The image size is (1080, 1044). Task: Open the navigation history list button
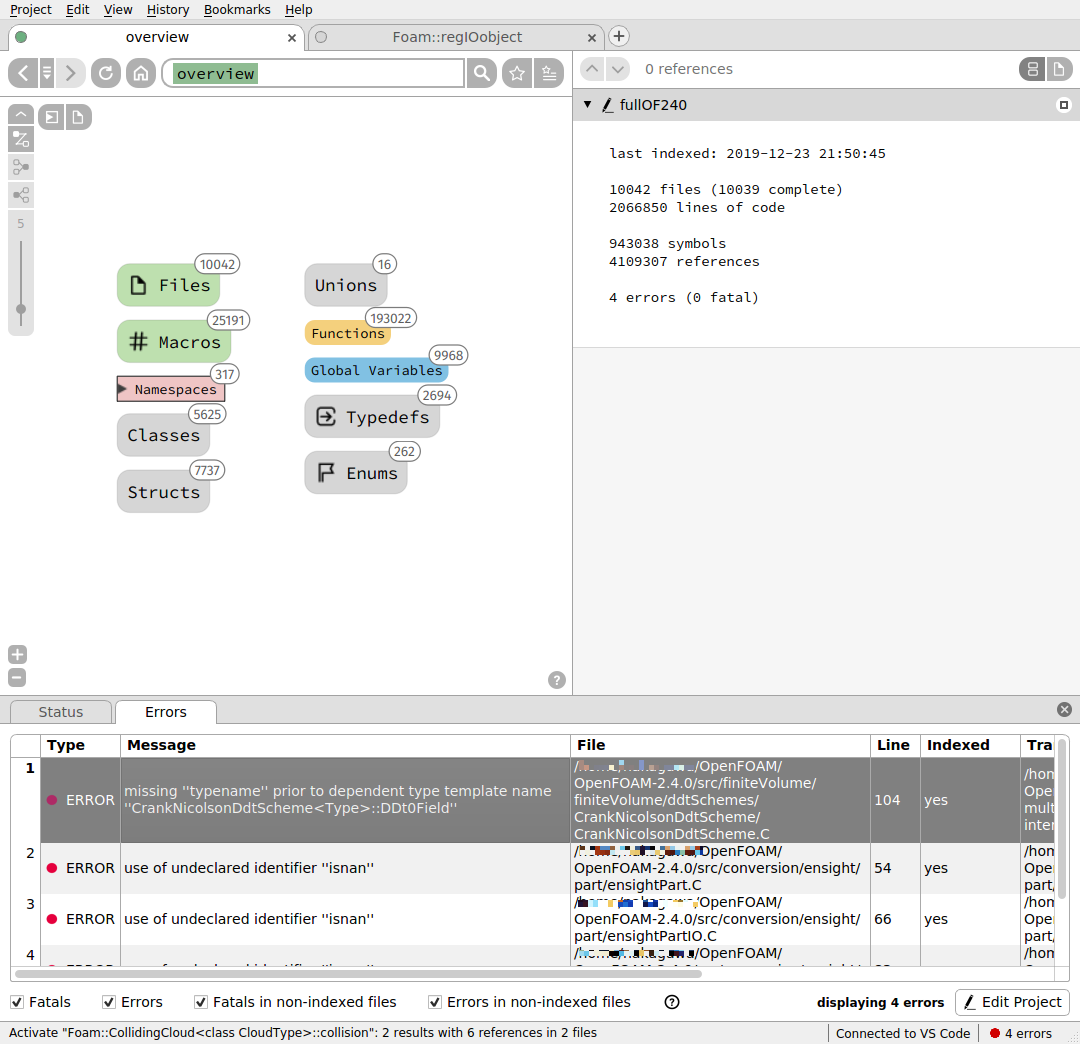point(47,72)
